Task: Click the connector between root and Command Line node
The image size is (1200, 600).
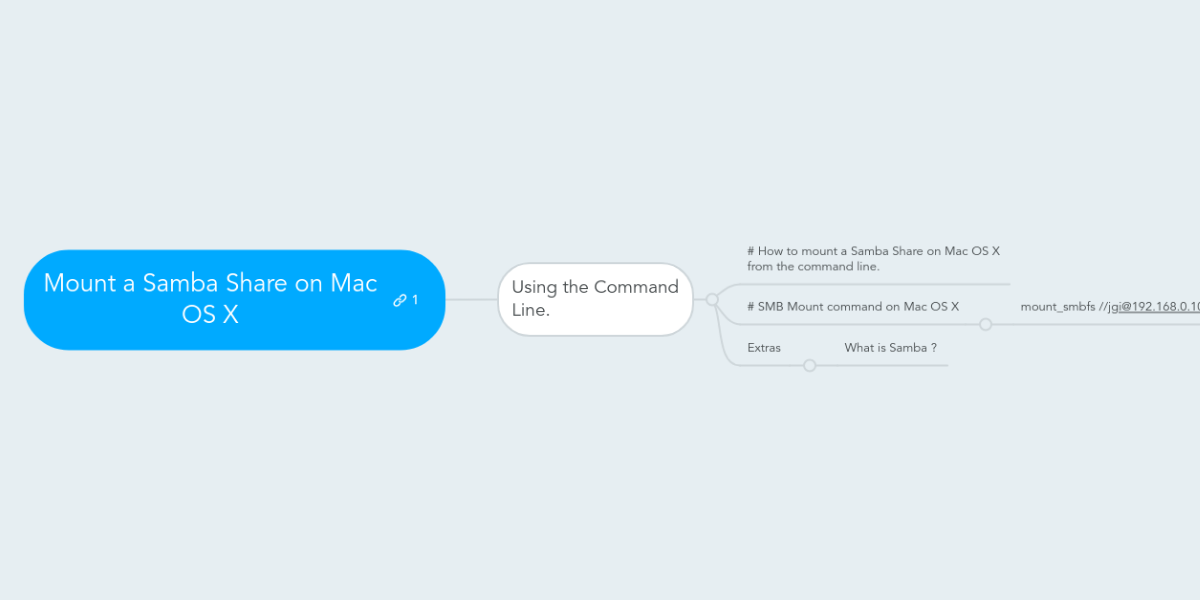Action: (x=471, y=299)
